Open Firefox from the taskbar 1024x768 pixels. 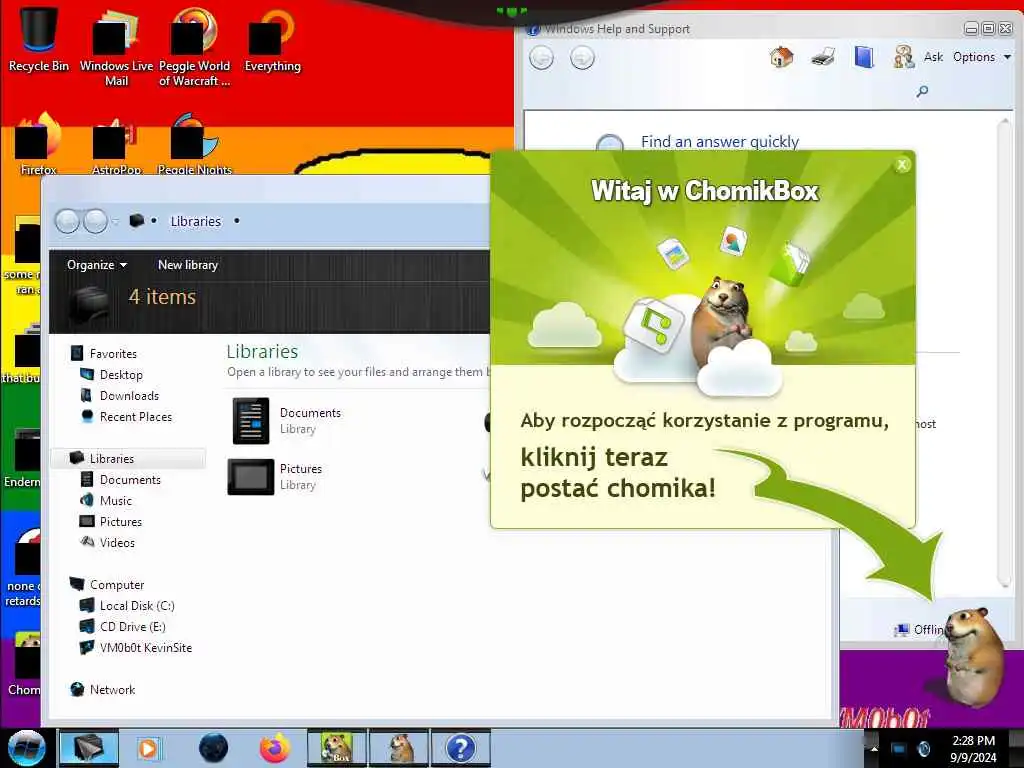[275, 748]
